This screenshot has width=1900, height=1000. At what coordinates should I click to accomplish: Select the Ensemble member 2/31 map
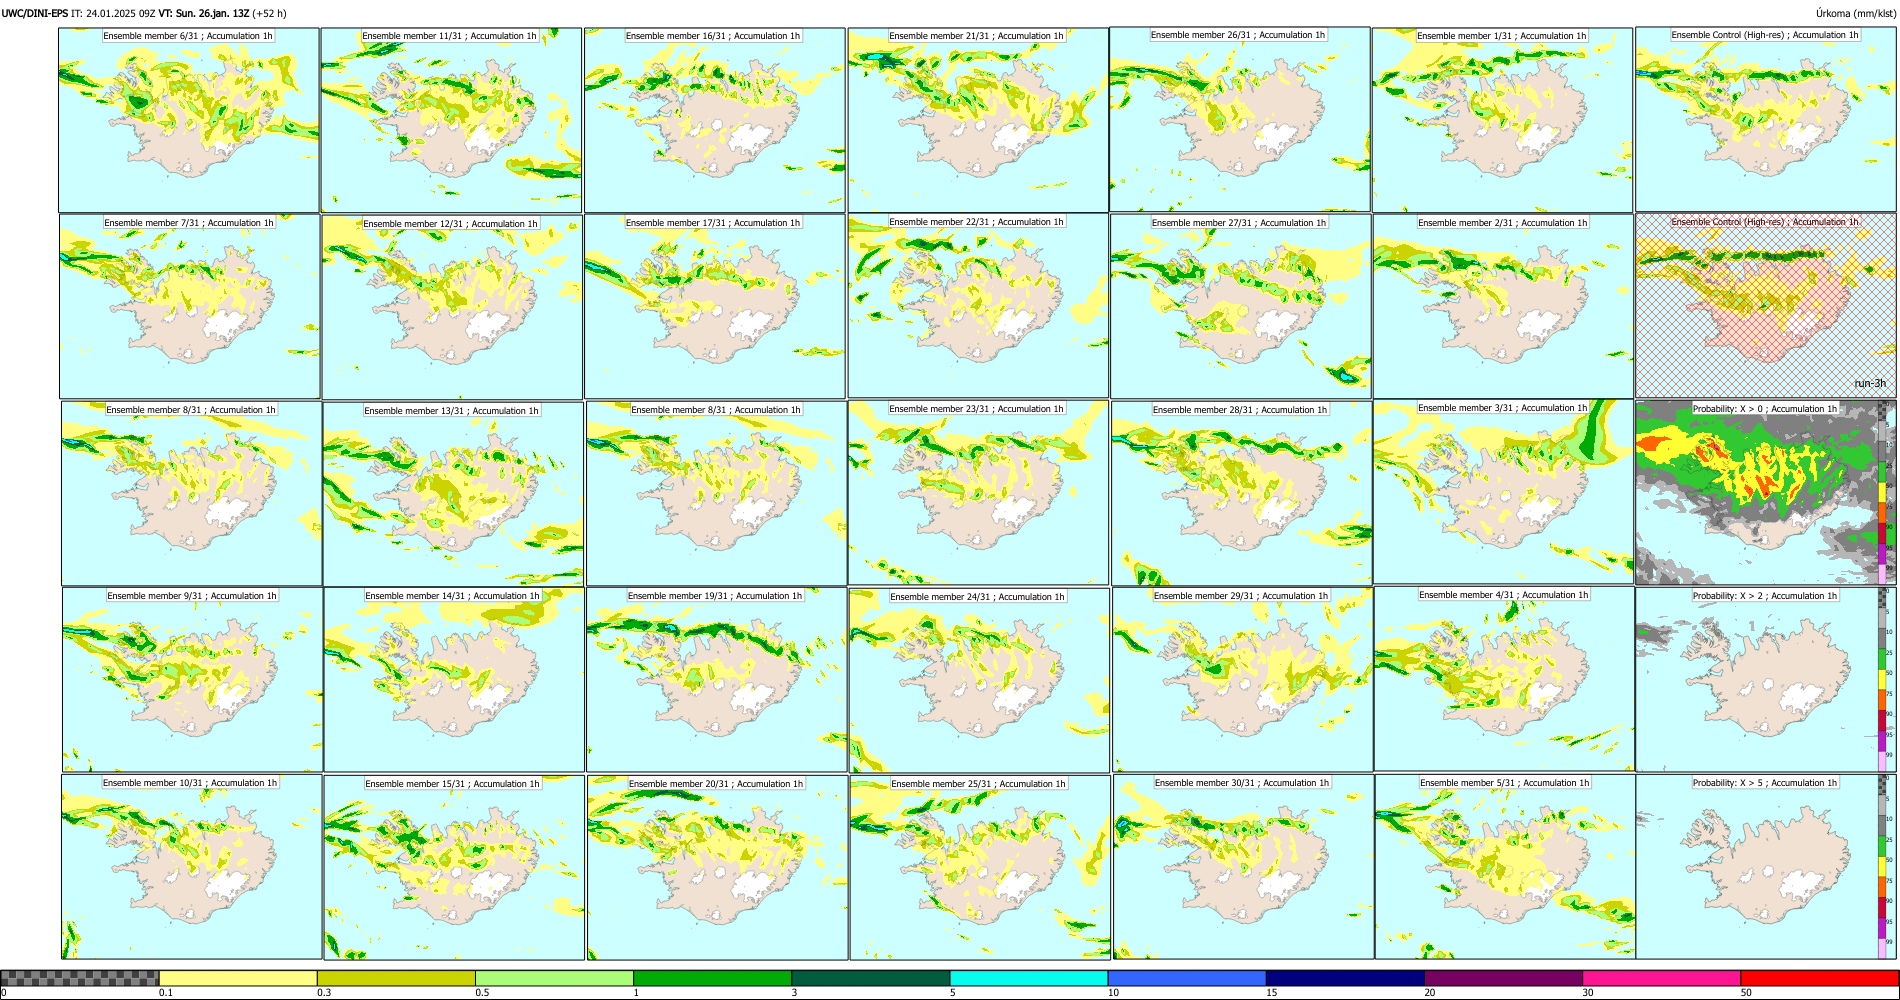pos(1503,307)
